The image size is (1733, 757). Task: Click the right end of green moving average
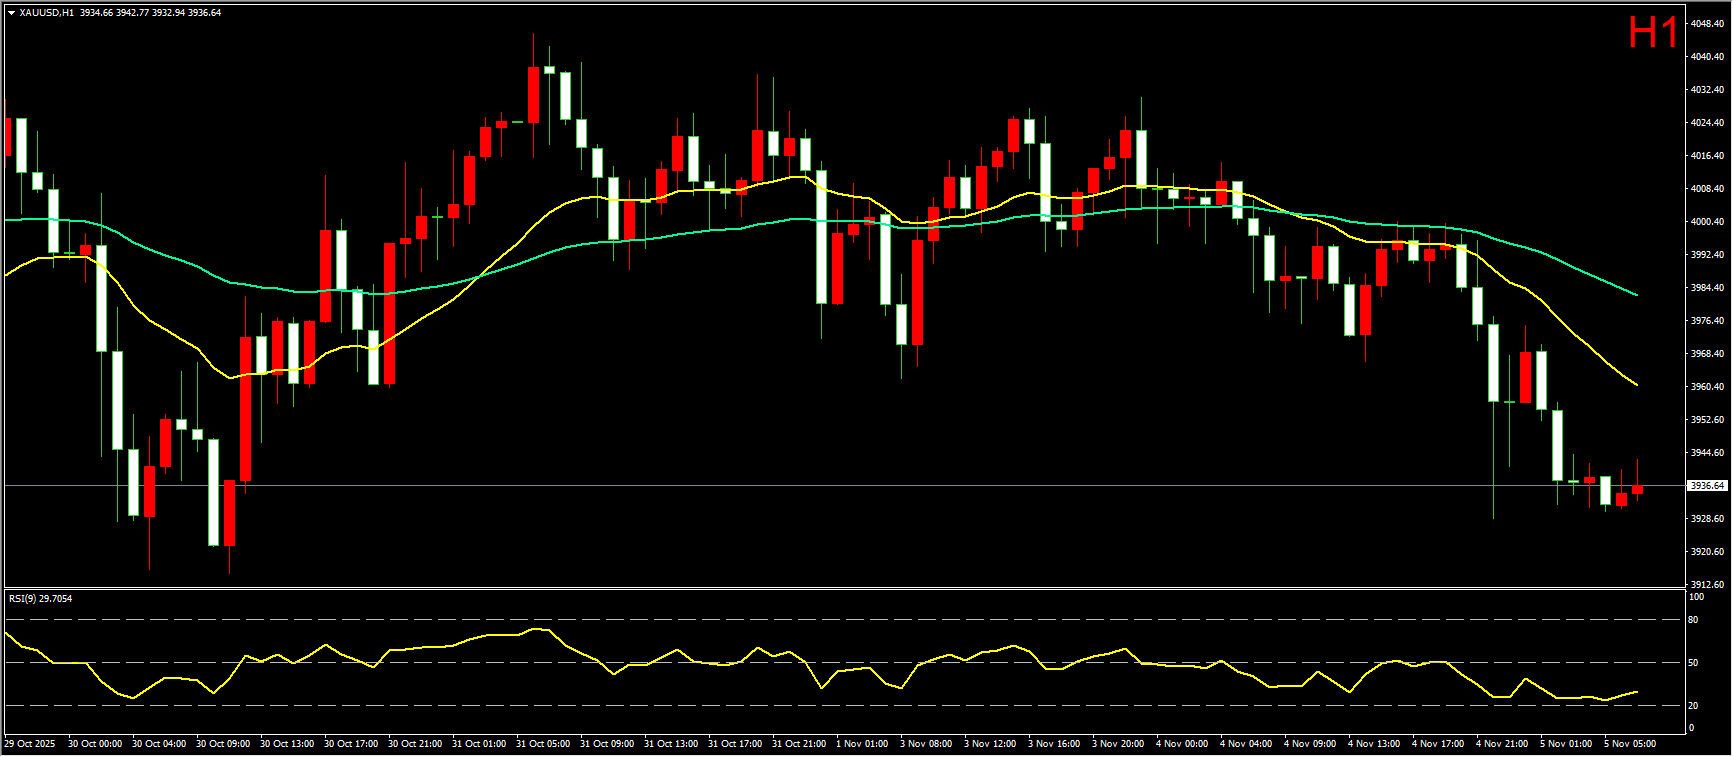tap(1636, 295)
